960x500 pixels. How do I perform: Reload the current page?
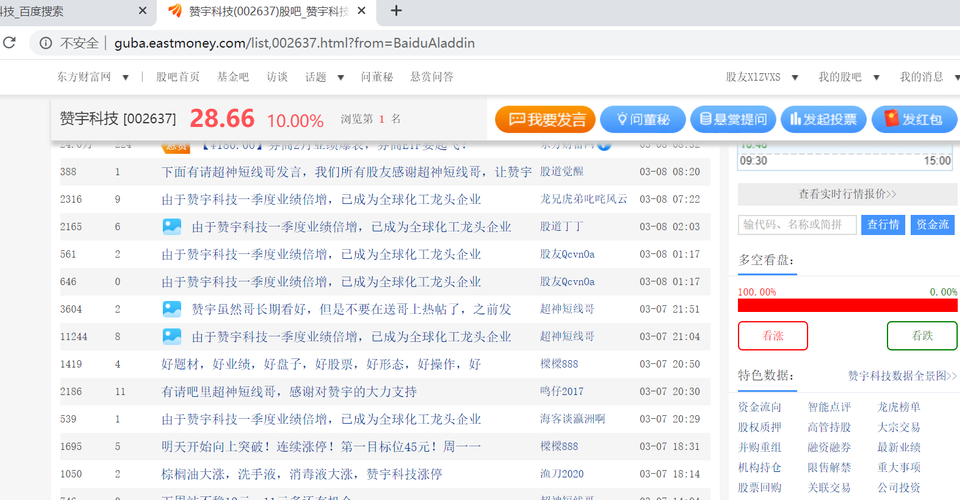[x=9, y=43]
